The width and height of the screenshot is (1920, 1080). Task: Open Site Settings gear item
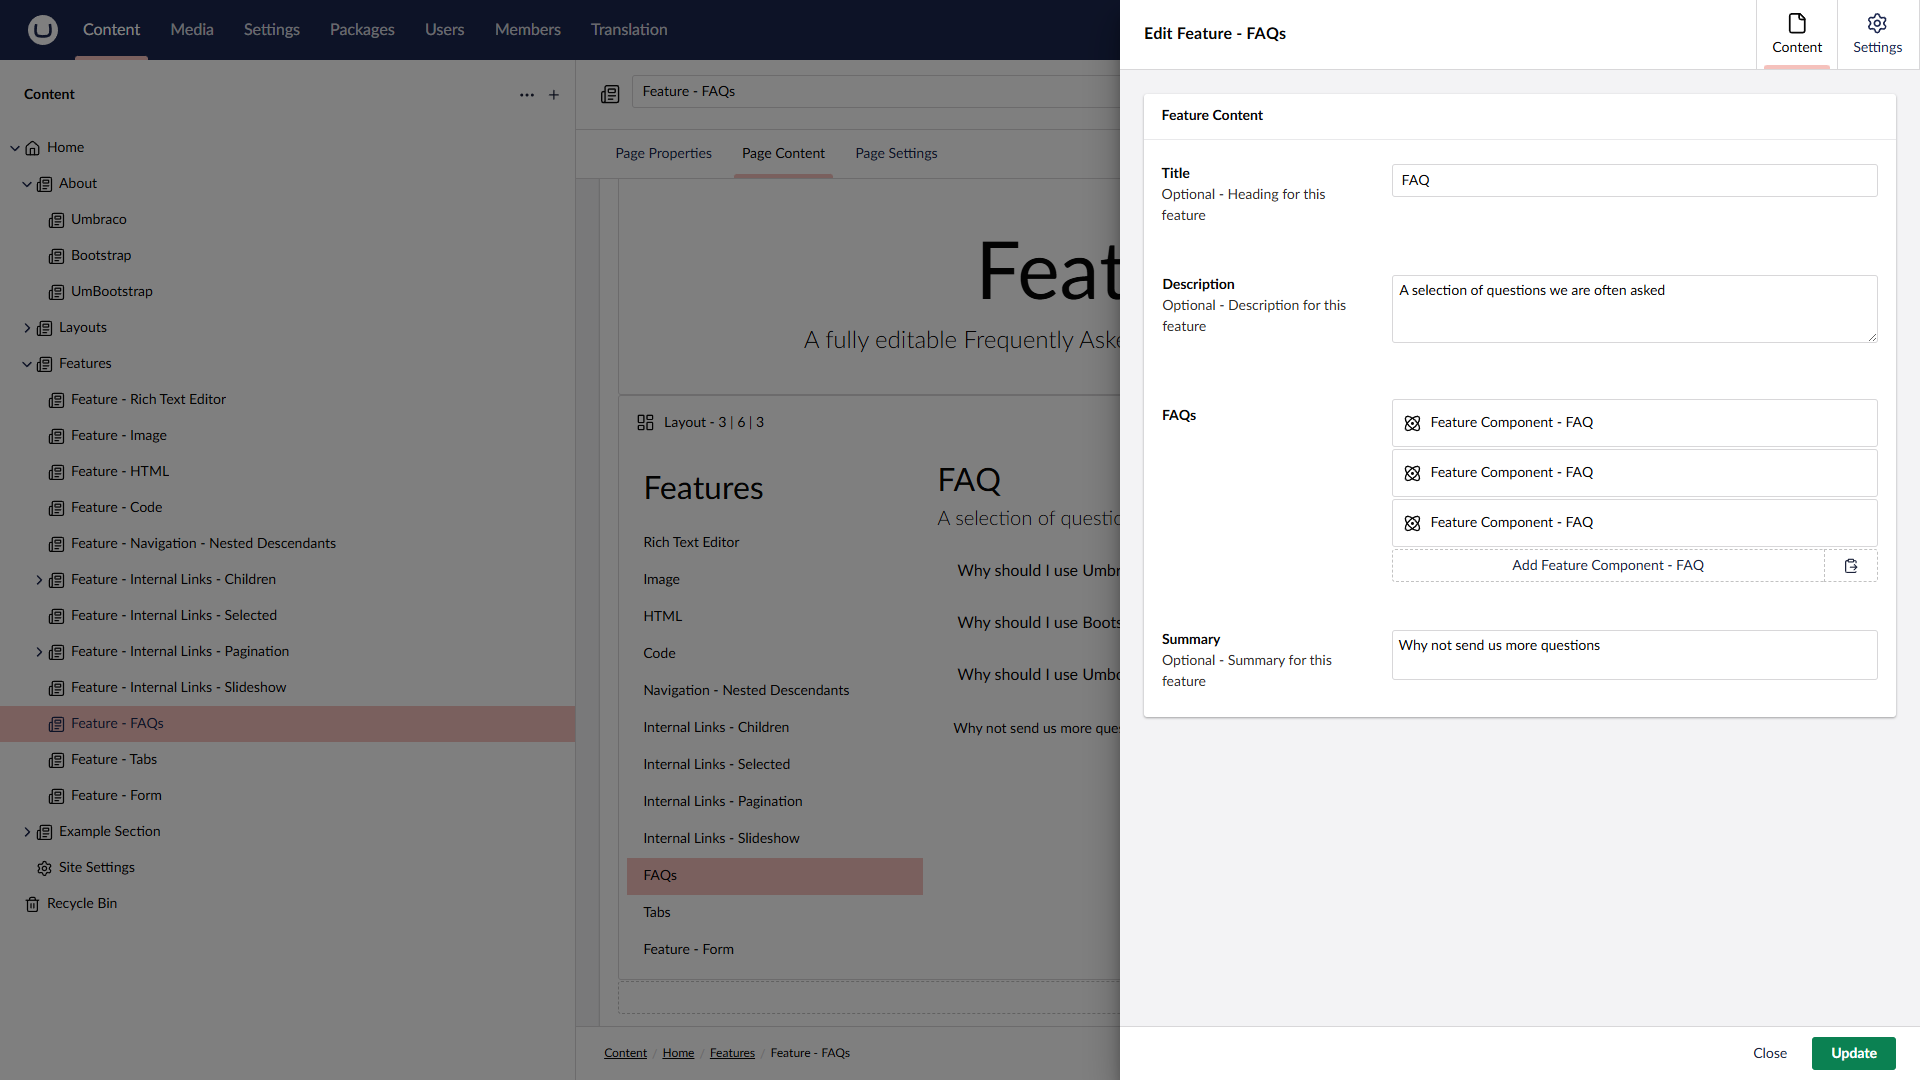[x=96, y=867]
